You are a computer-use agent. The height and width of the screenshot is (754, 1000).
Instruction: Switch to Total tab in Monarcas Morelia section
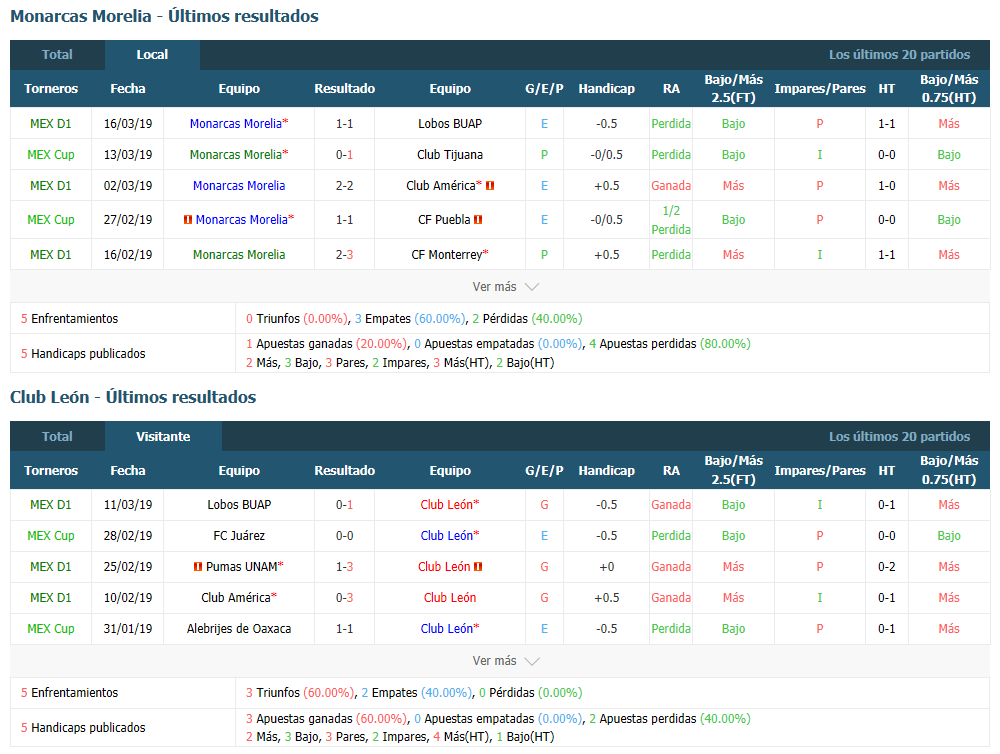click(57, 55)
